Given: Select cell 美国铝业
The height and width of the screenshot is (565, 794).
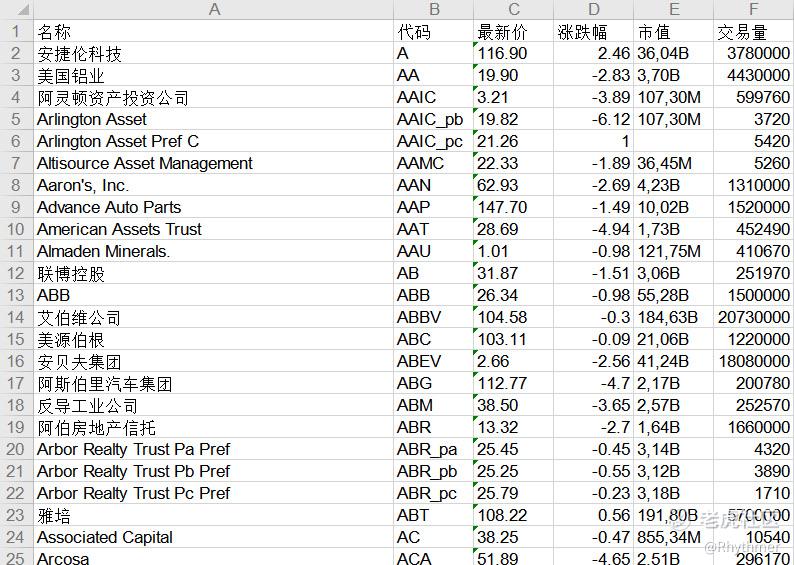Looking at the screenshot, I should [x=213, y=75].
